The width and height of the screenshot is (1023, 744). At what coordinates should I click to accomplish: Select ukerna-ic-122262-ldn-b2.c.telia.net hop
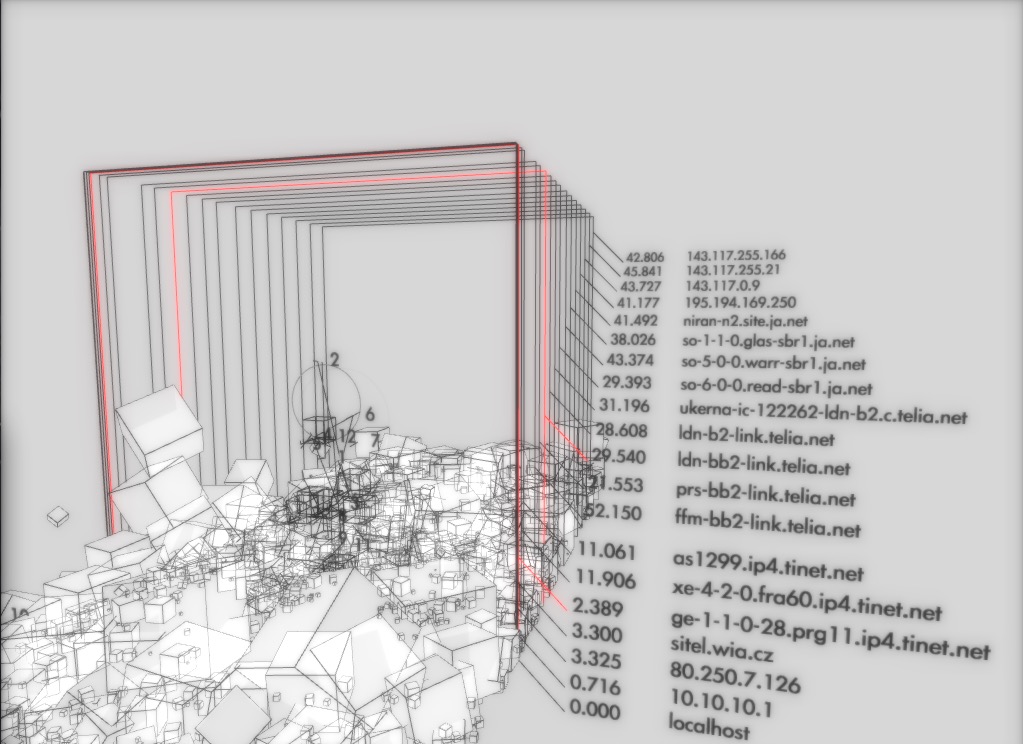point(823,413)
